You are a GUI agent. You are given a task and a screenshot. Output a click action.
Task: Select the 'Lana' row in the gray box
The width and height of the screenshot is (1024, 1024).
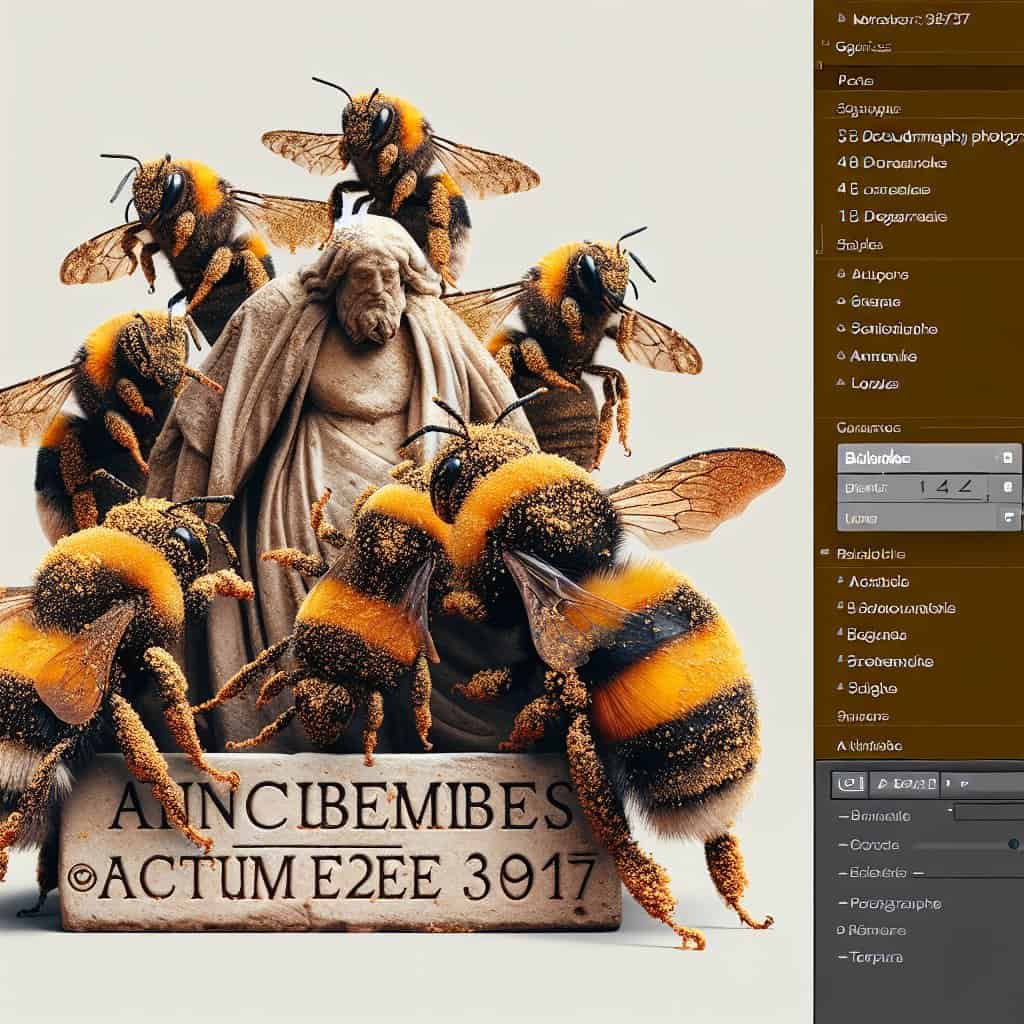click(x=929, y=519)
